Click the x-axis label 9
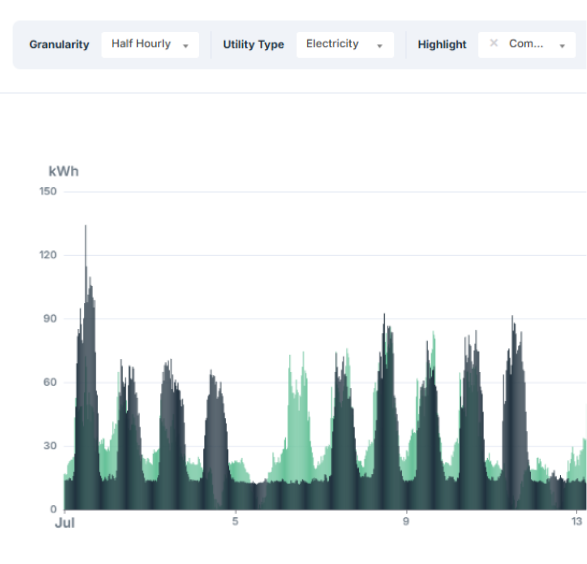587x564 pixels. pos(406,521)
